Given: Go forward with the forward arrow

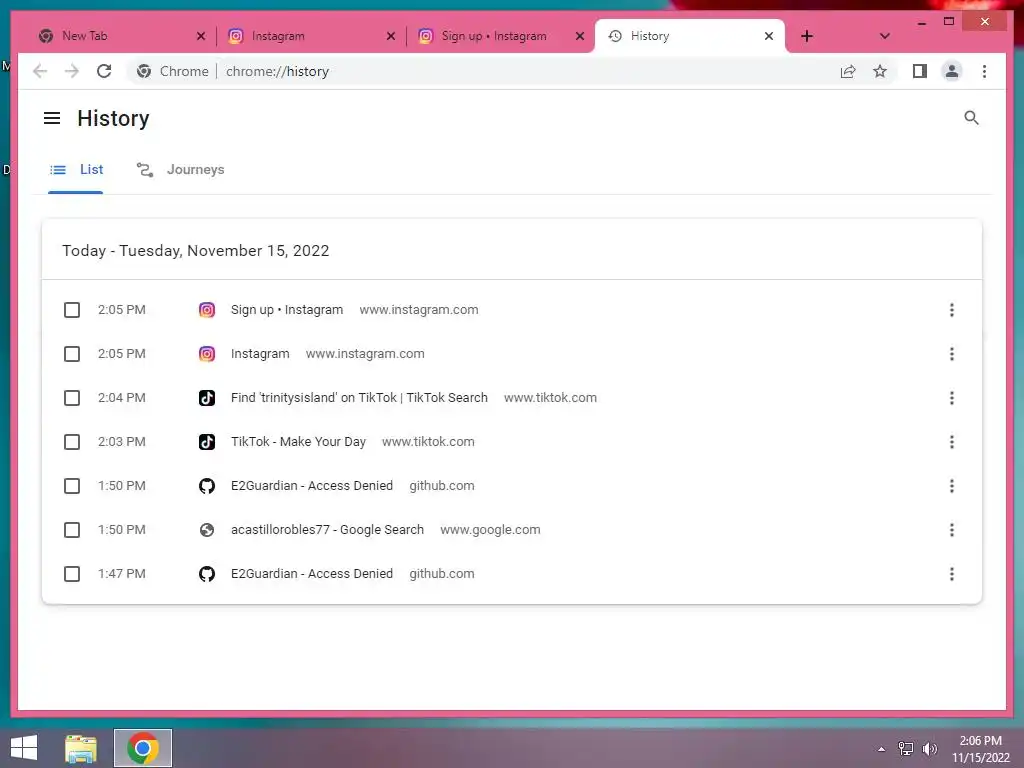Looking at the screenshot, I should click(72, 71).
